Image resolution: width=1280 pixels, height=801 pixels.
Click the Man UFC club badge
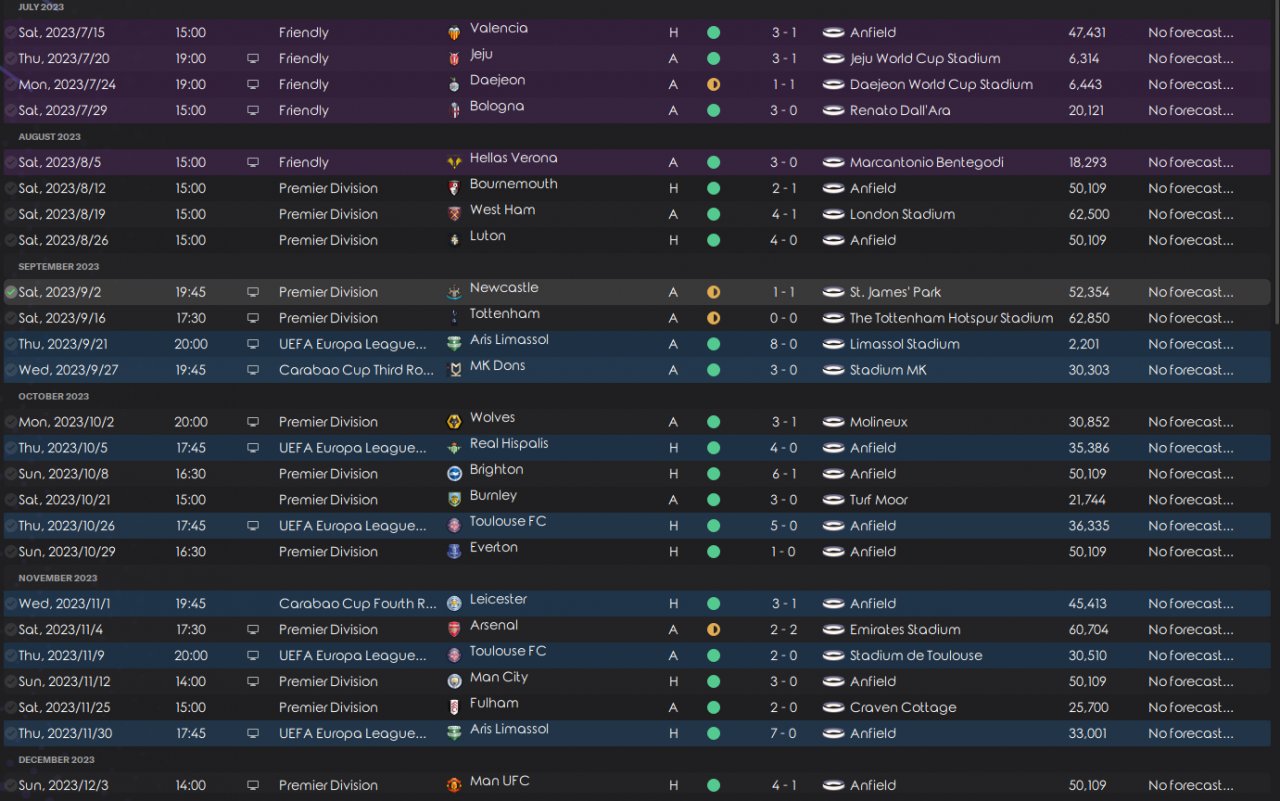455,786
